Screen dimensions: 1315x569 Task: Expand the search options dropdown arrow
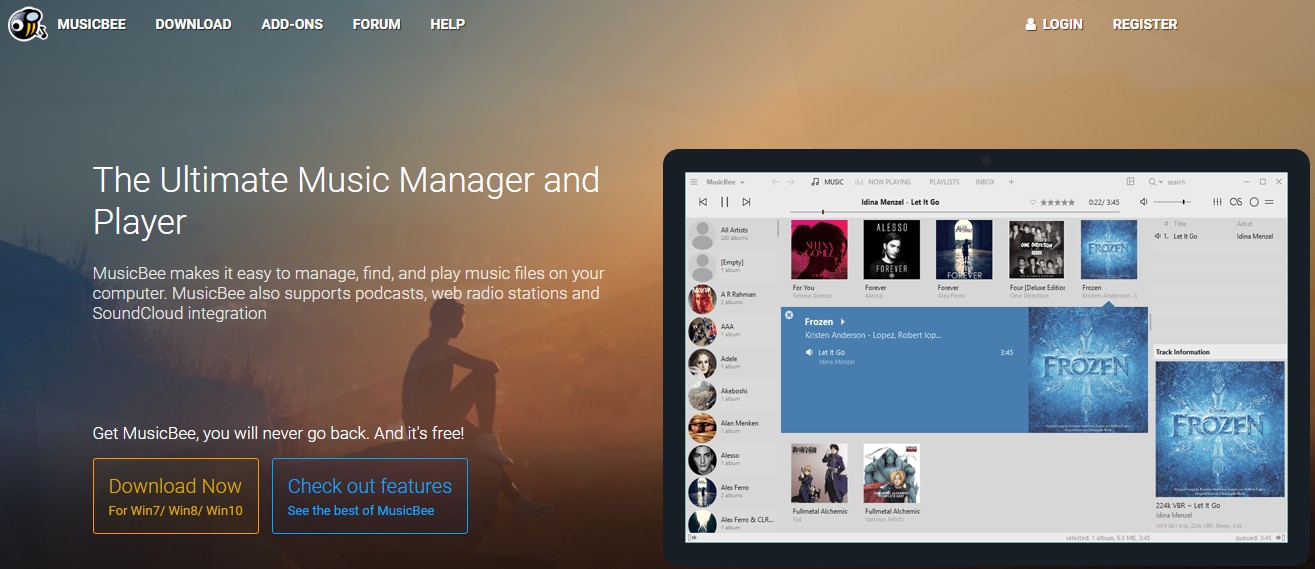pos(1161,182)
